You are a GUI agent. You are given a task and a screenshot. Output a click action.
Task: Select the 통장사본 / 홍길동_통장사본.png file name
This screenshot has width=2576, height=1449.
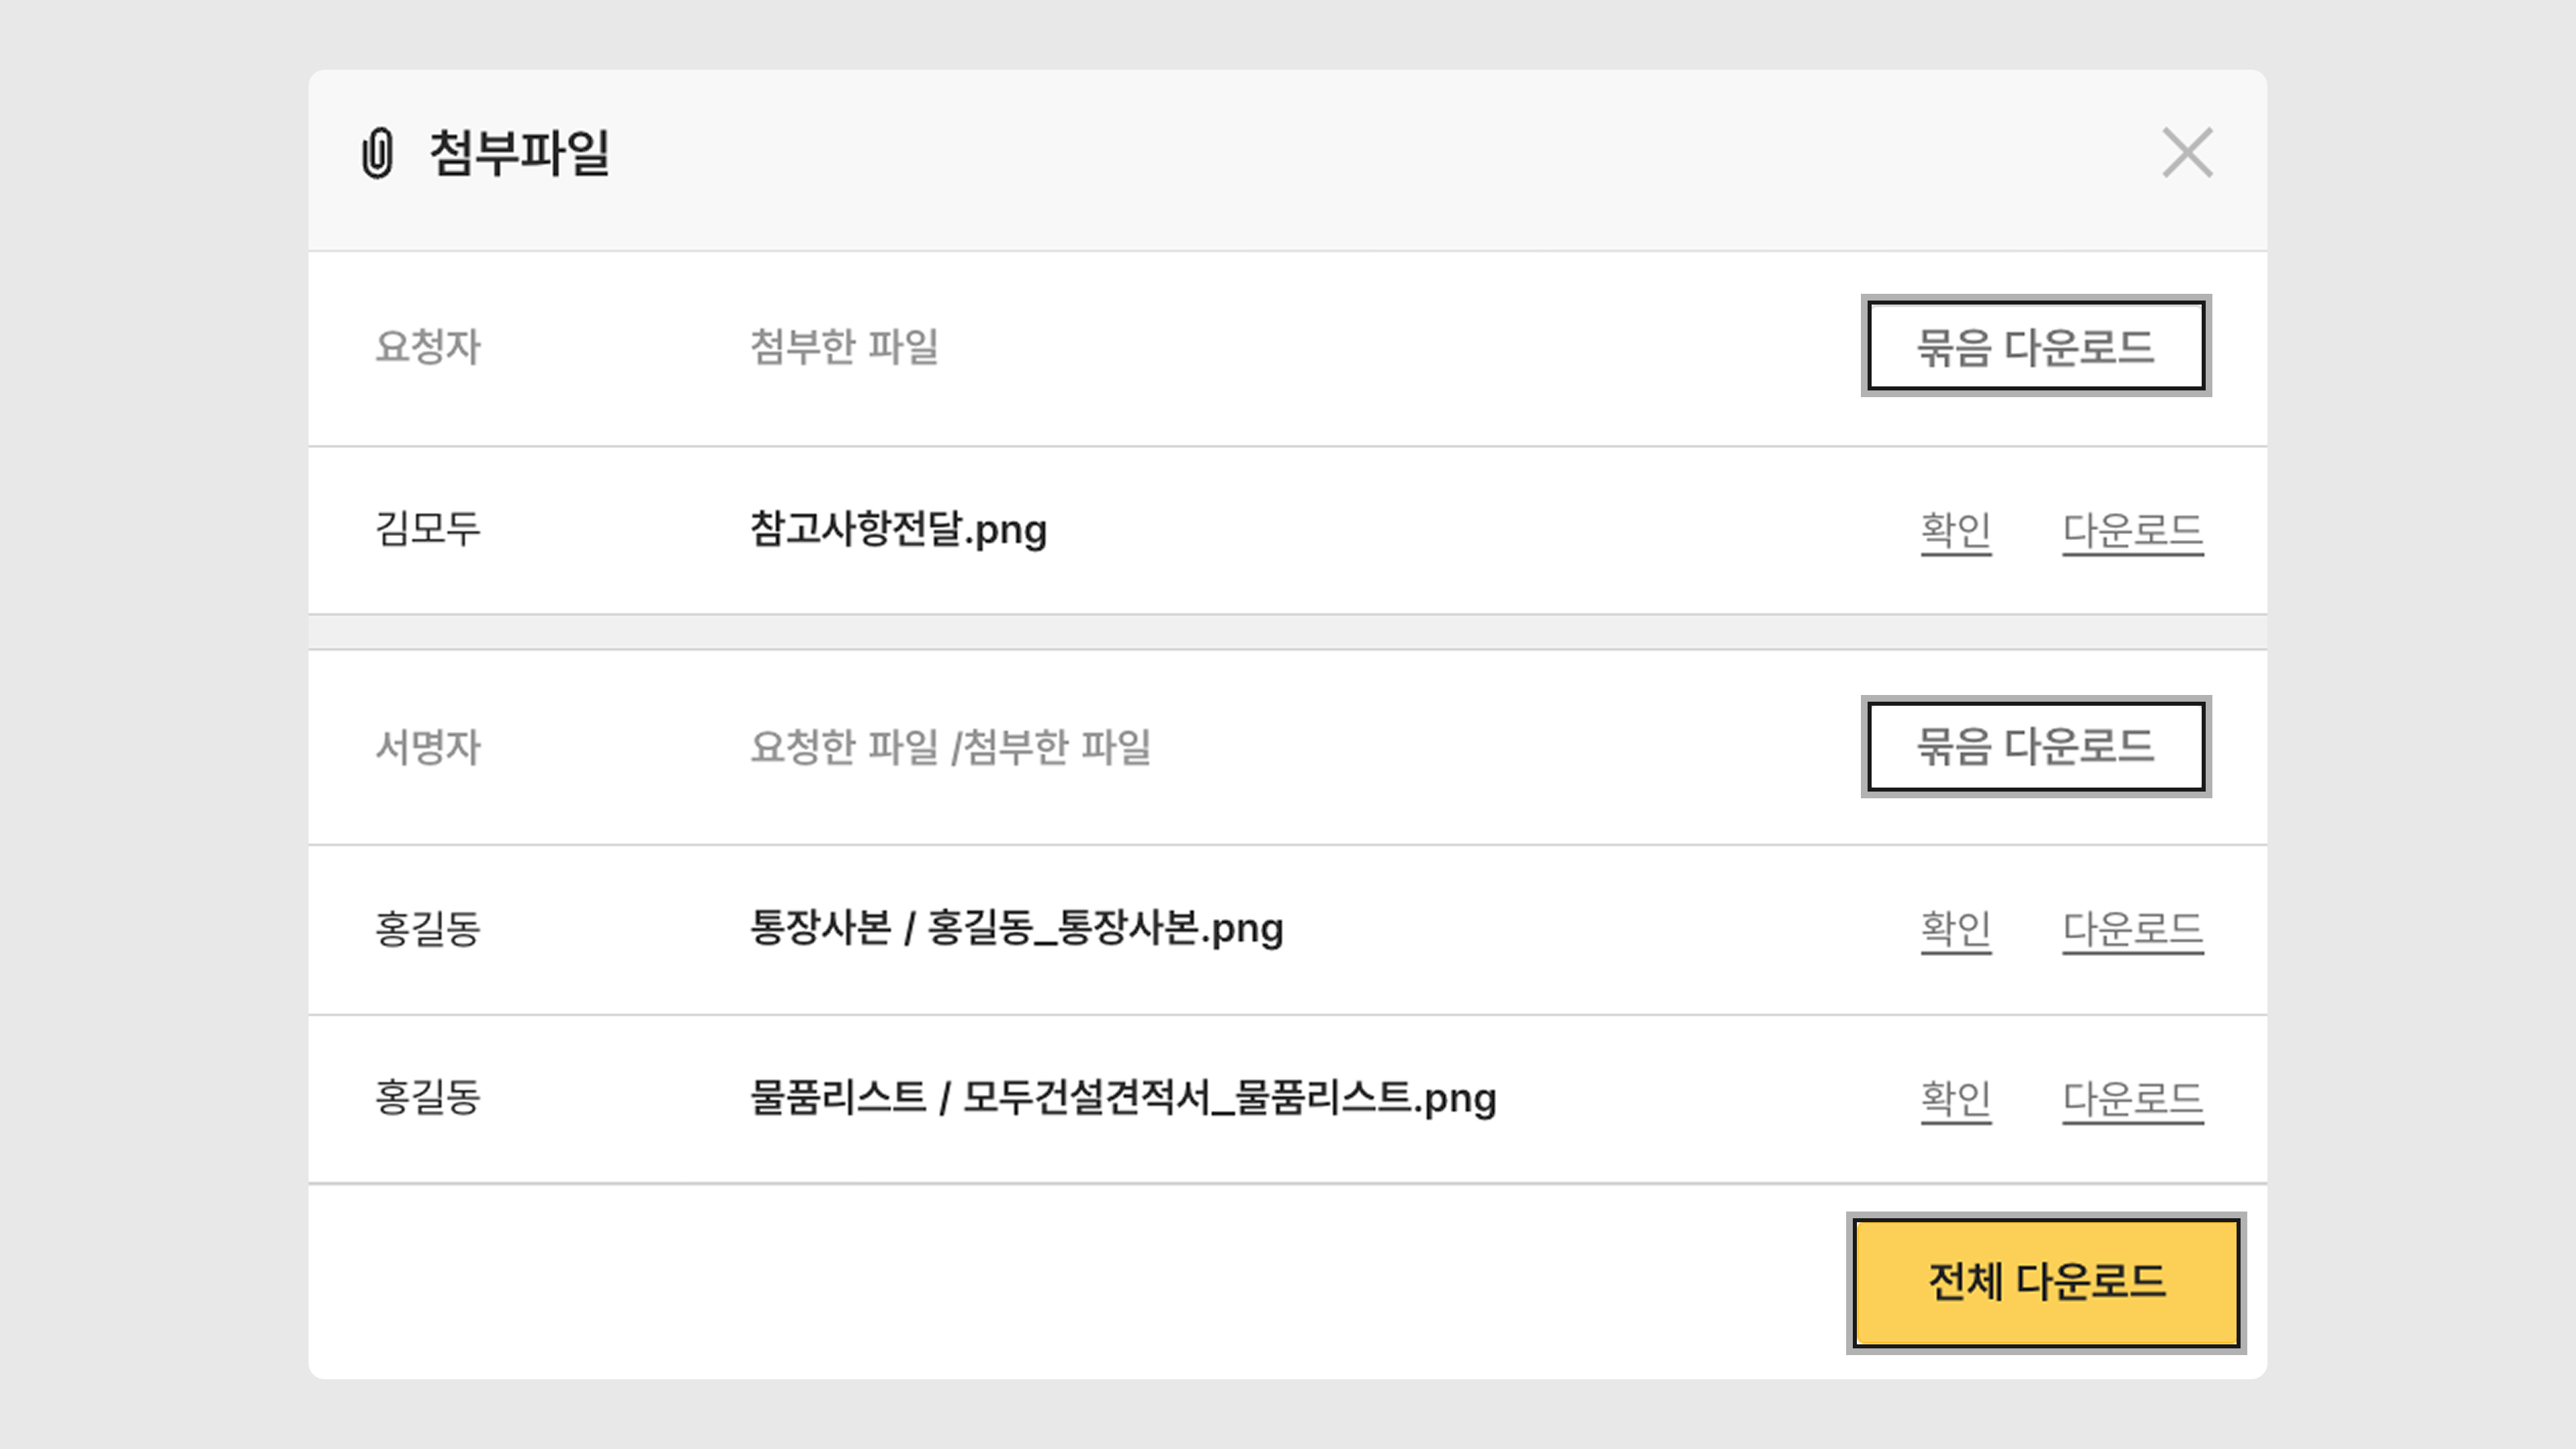pyautogui.click(x=1016, y=928)
